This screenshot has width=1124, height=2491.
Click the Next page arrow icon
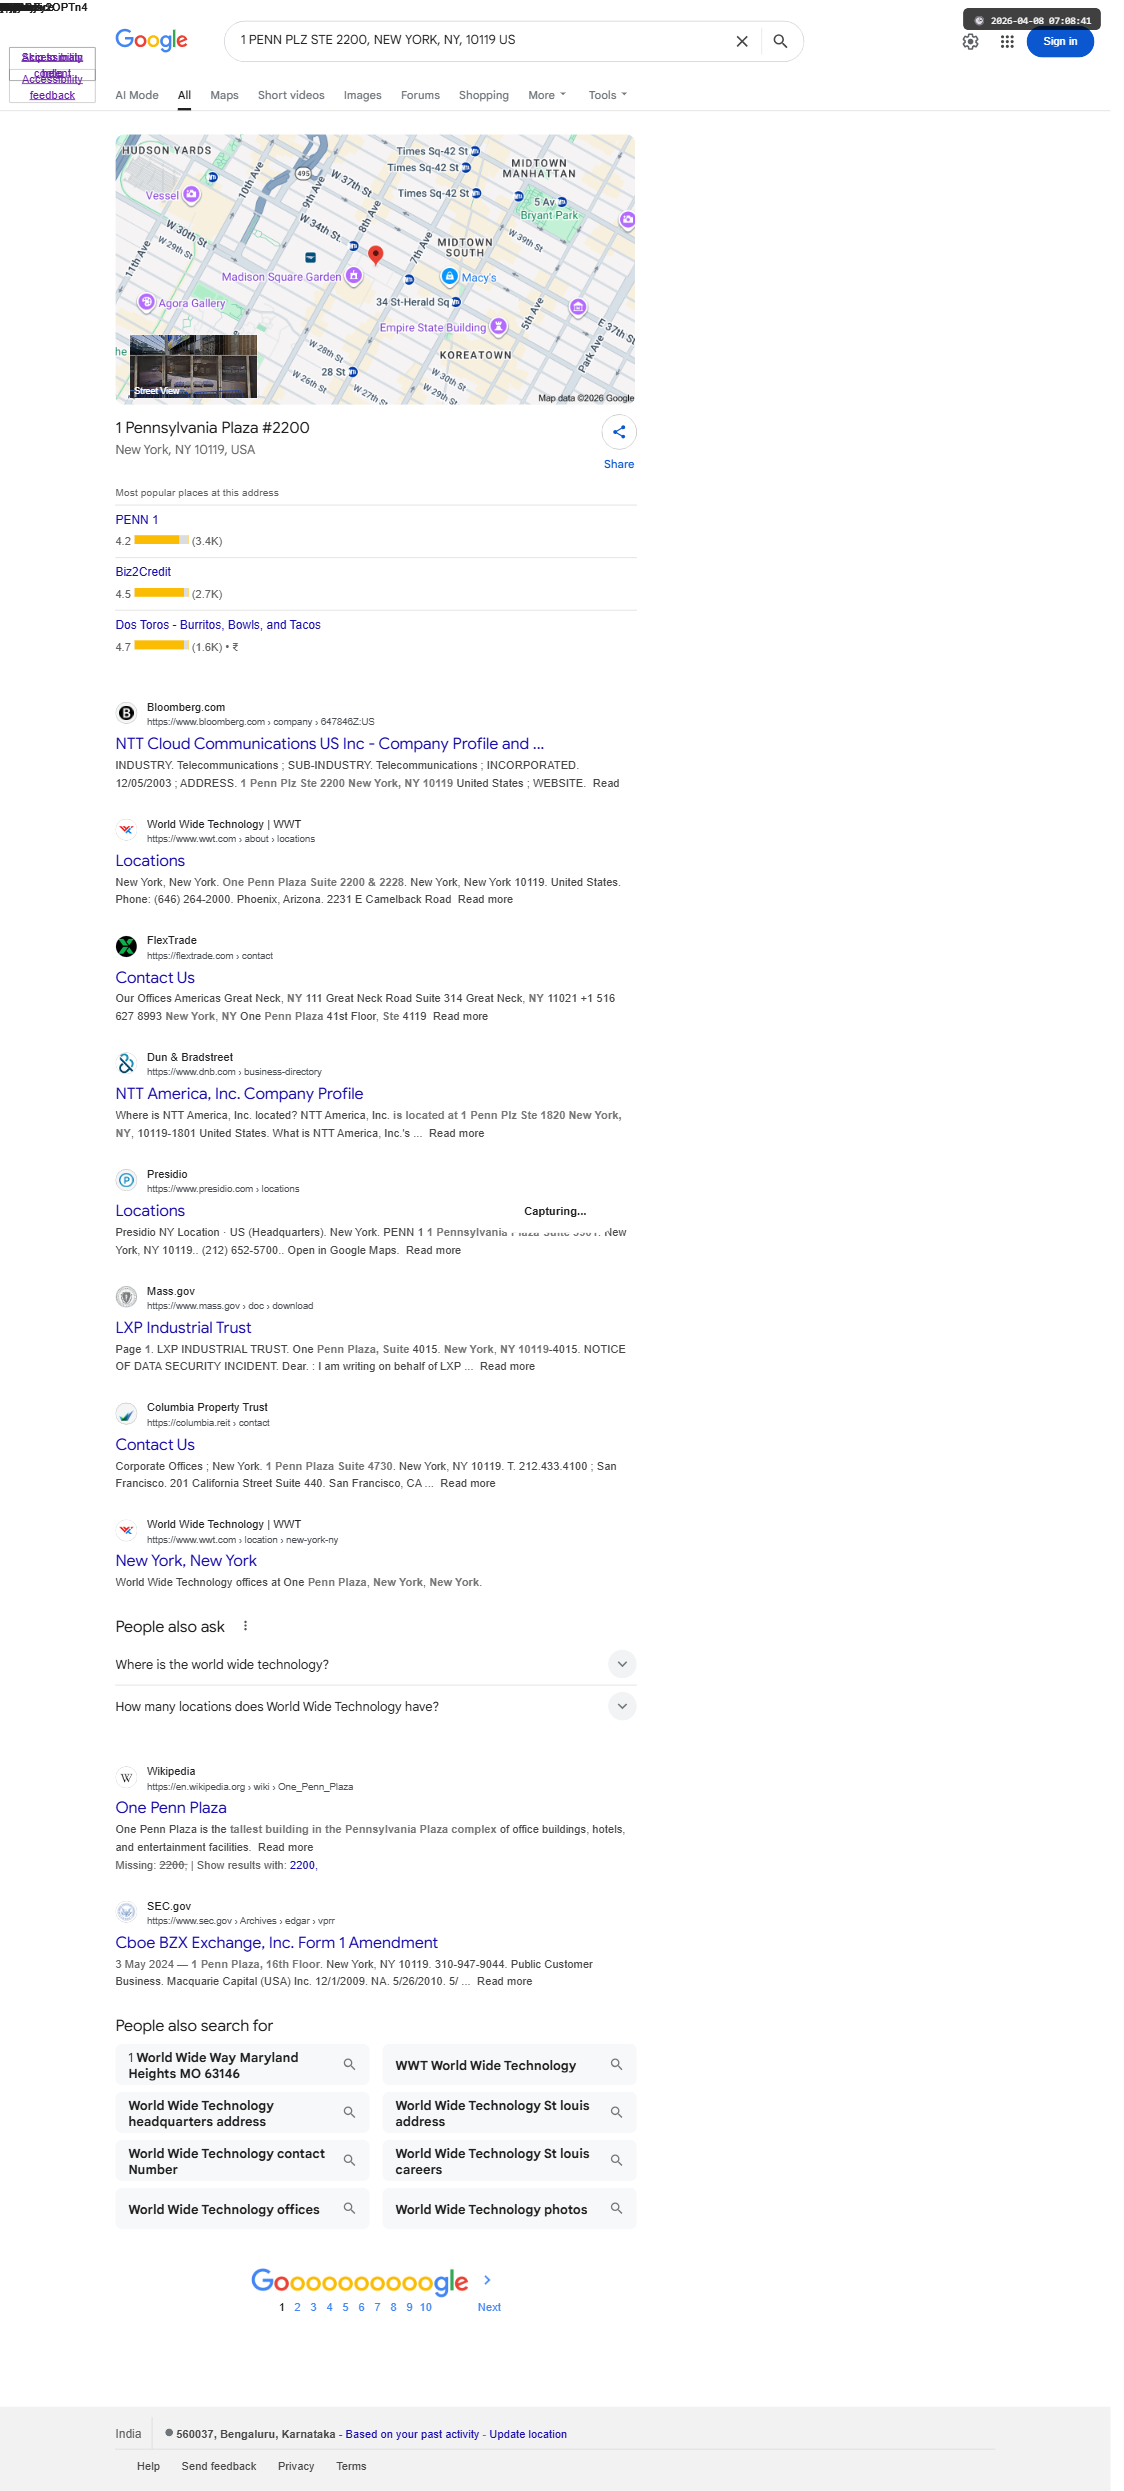click(488, 2280)
